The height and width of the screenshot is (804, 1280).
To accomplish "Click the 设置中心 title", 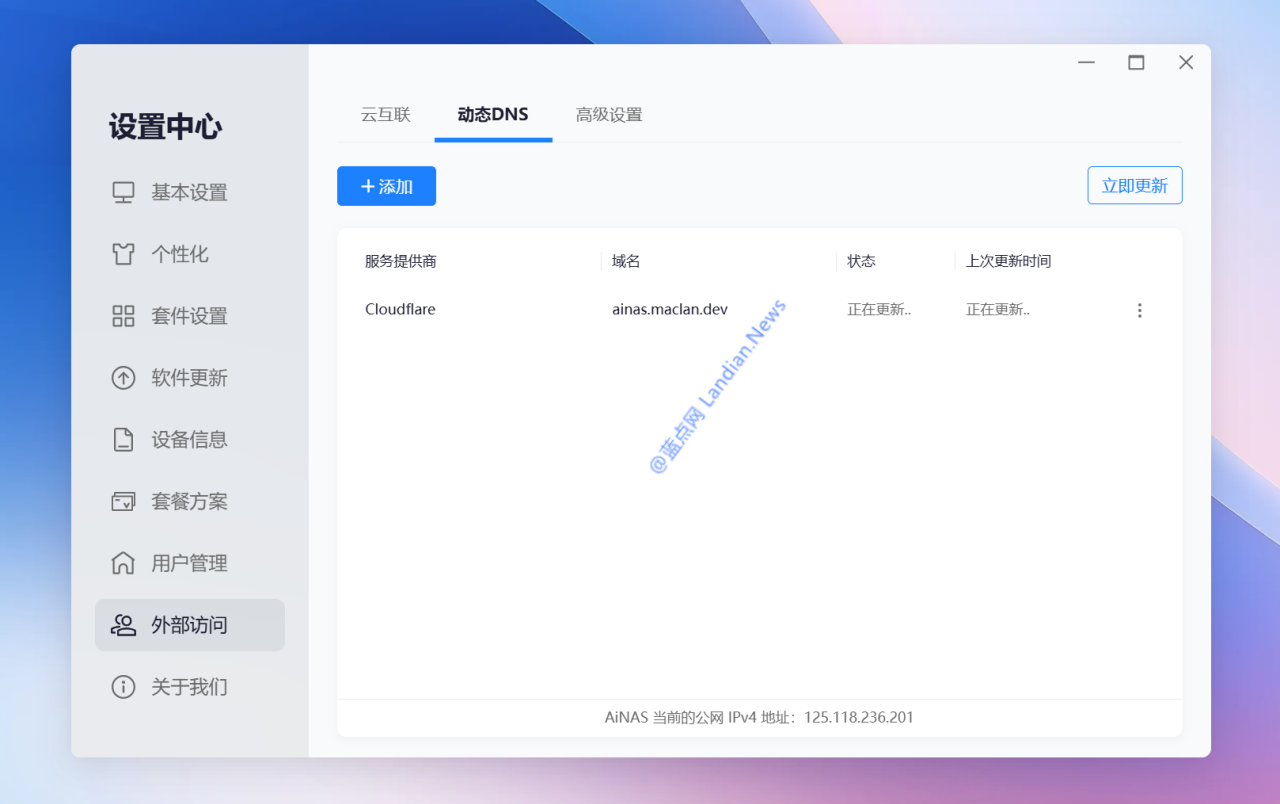I will tap(166, 127).
